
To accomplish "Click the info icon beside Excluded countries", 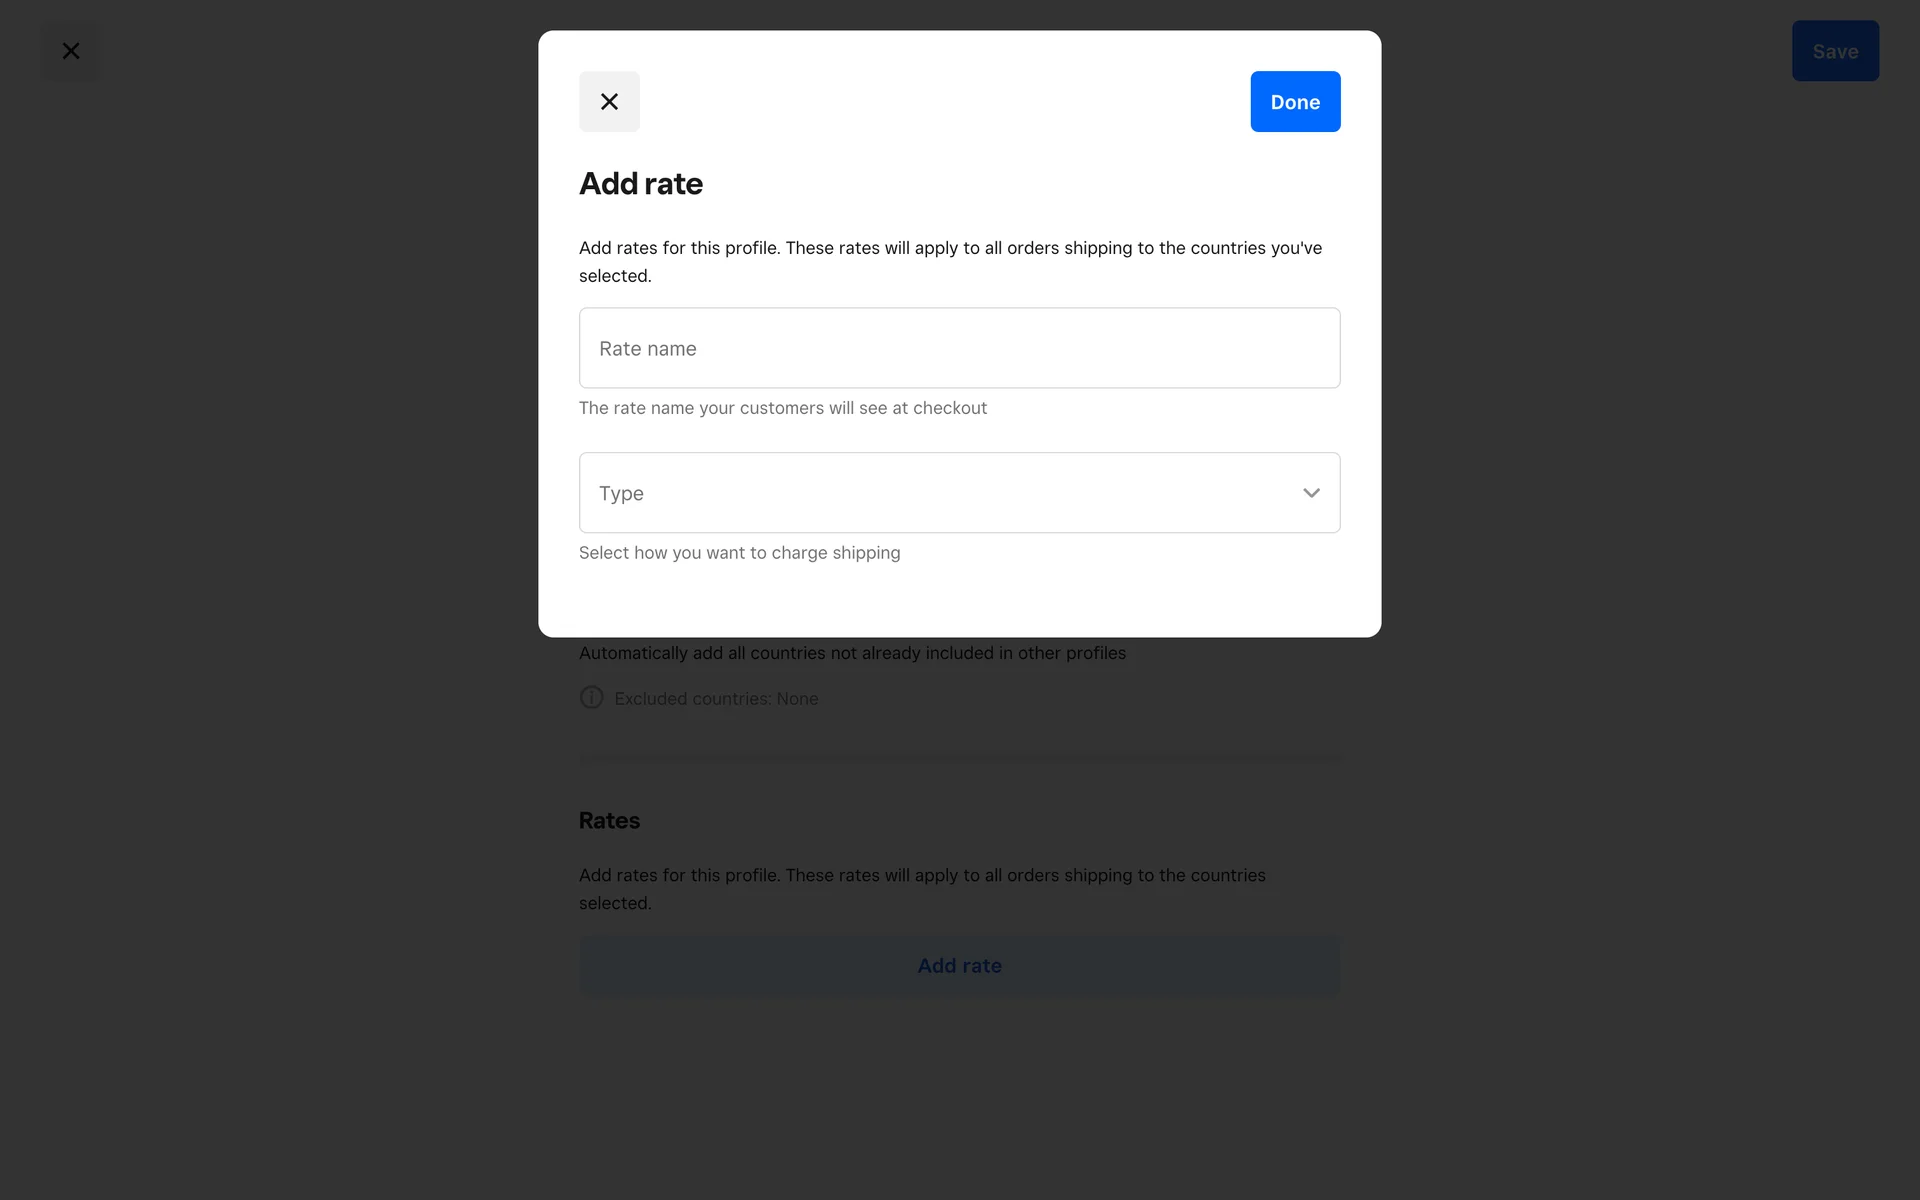I will [x=591, y=697].
